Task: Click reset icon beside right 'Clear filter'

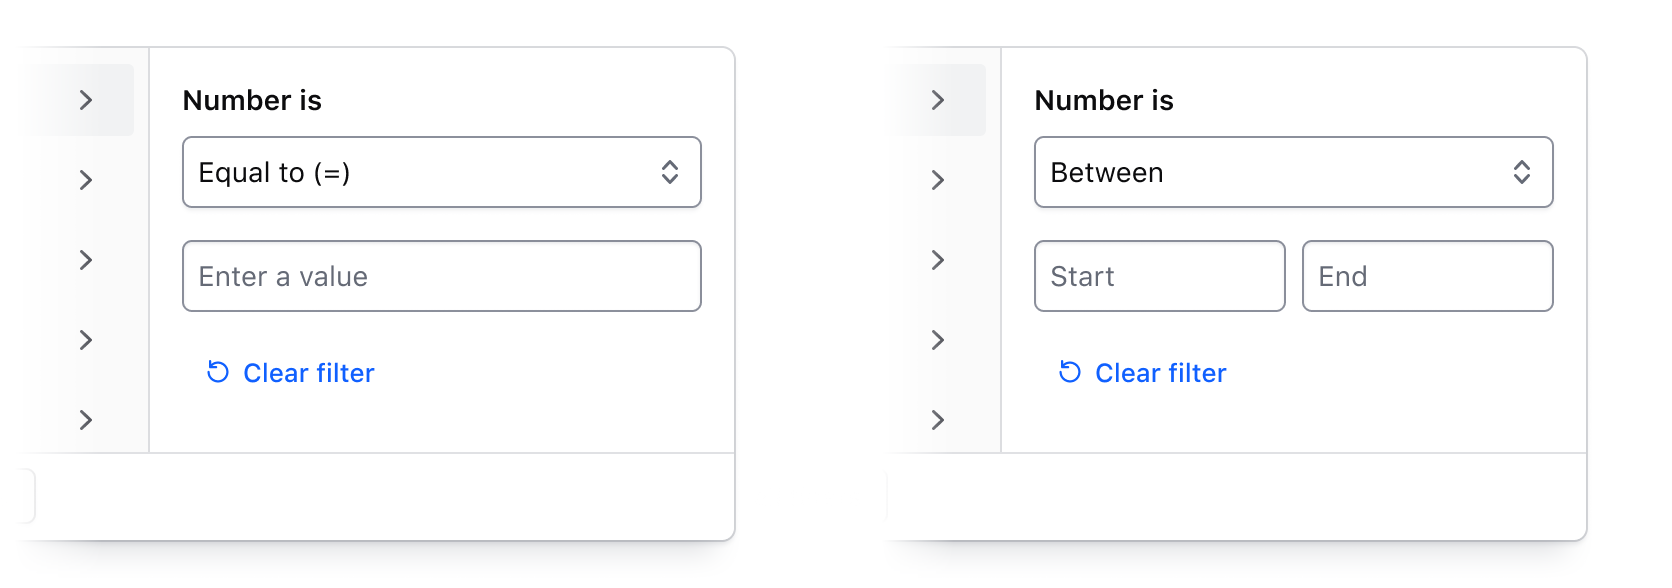Action: pos(1070,372)
